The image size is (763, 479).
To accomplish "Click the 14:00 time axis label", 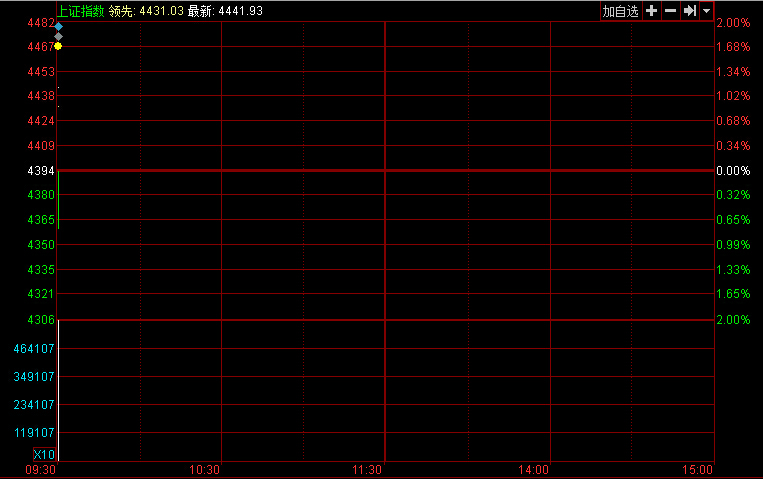I will (533, 470).
